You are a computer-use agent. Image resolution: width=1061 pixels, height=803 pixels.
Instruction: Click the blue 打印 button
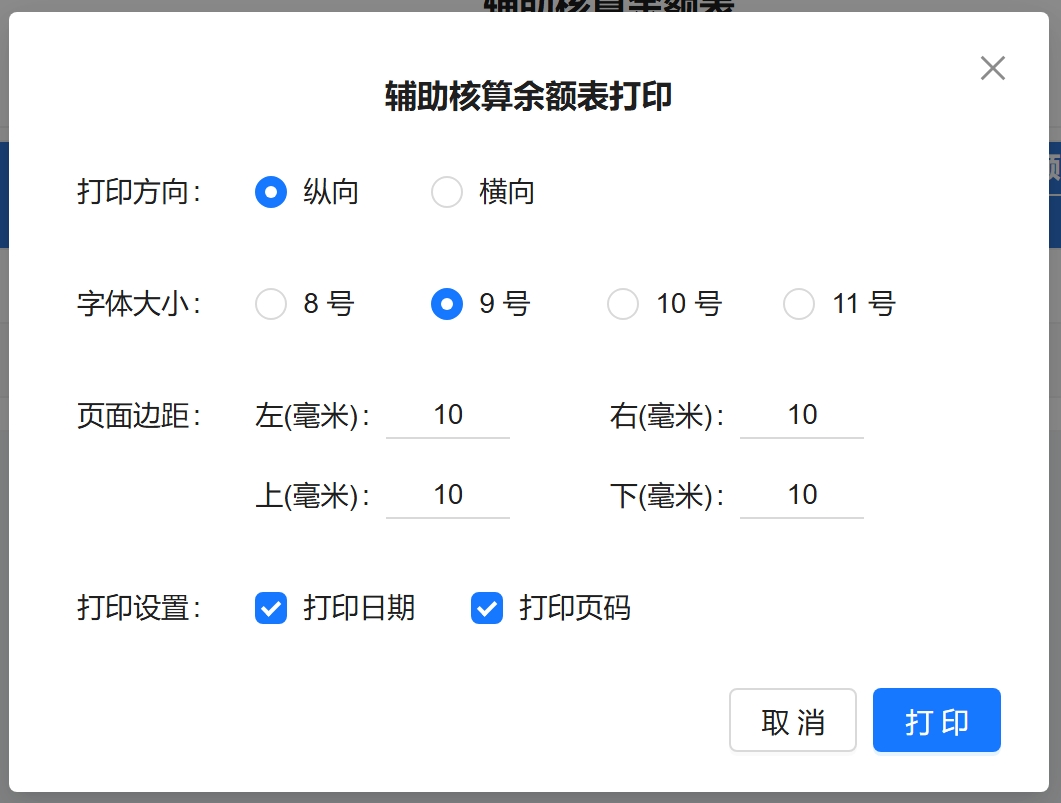pyautogui.click(x=936, y=720)
